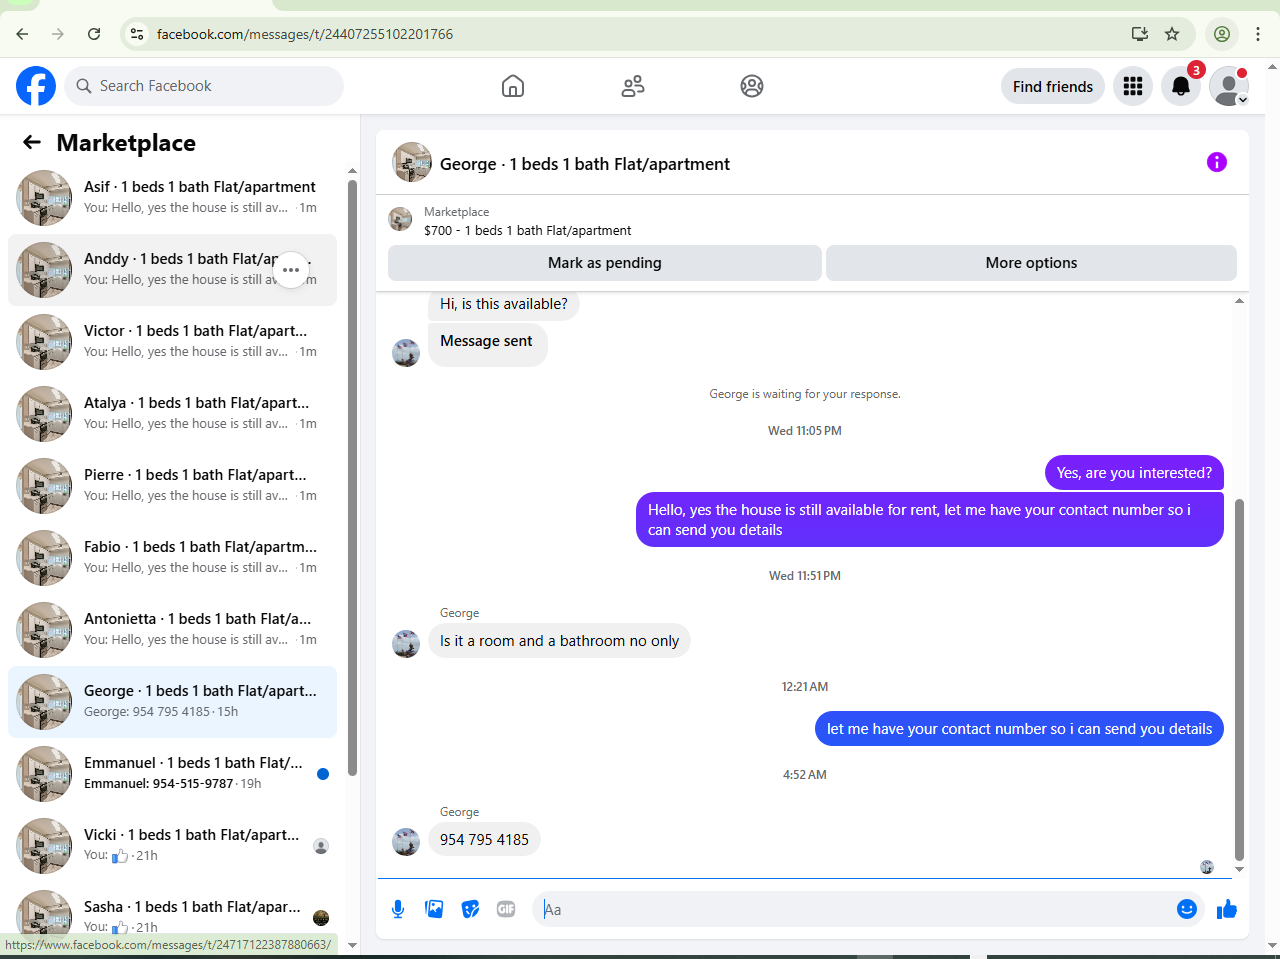Open Antonietta's apartment conversation
The image size is (1280, 959).
[172, 630]
